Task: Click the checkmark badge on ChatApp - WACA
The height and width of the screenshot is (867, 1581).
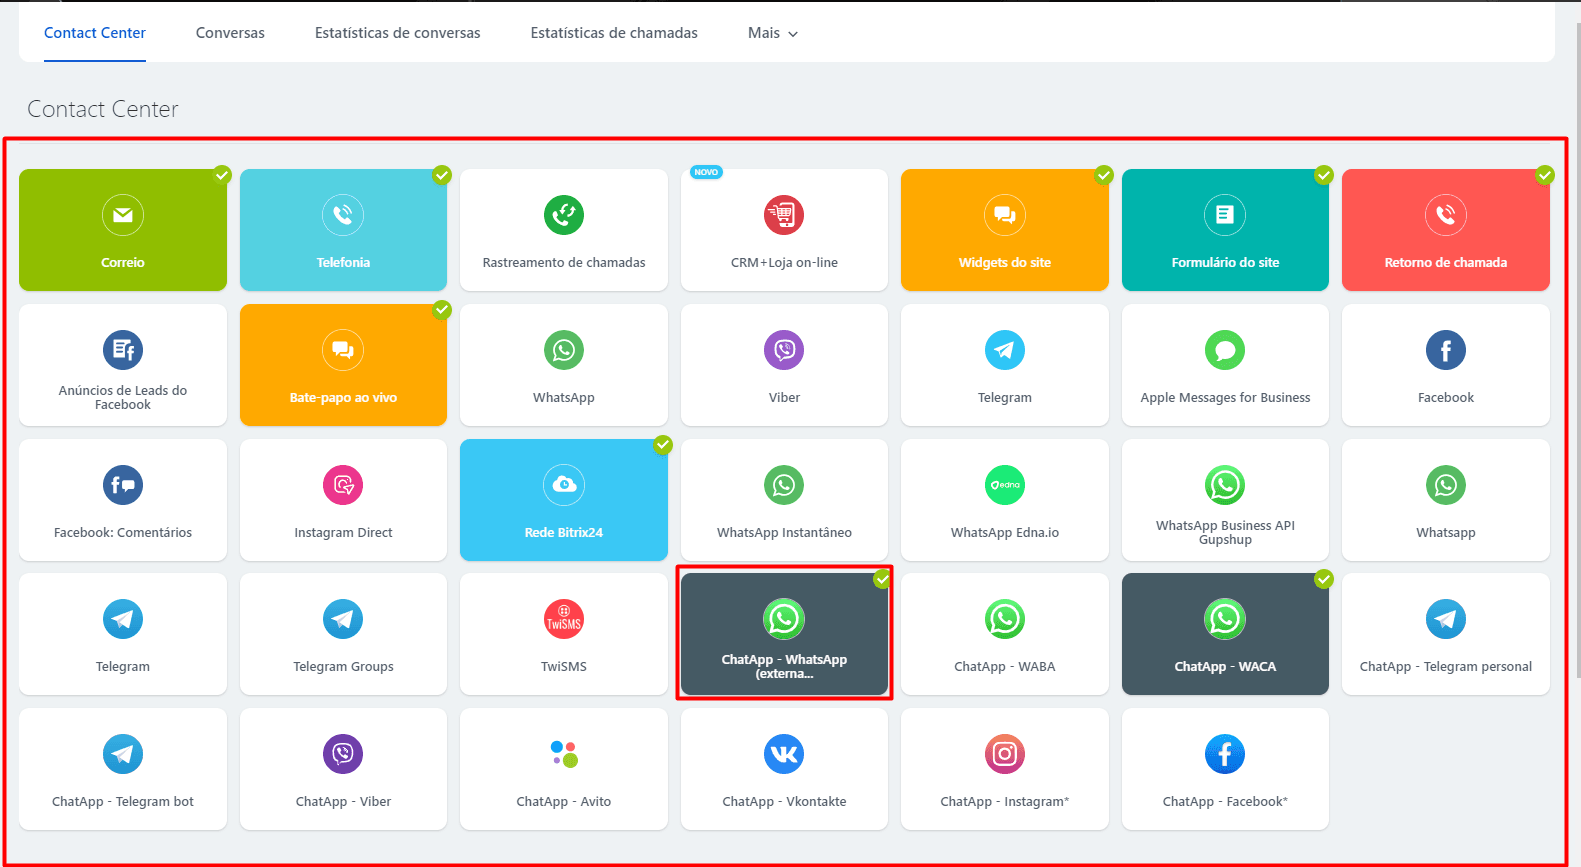Action: [1324, 579]
